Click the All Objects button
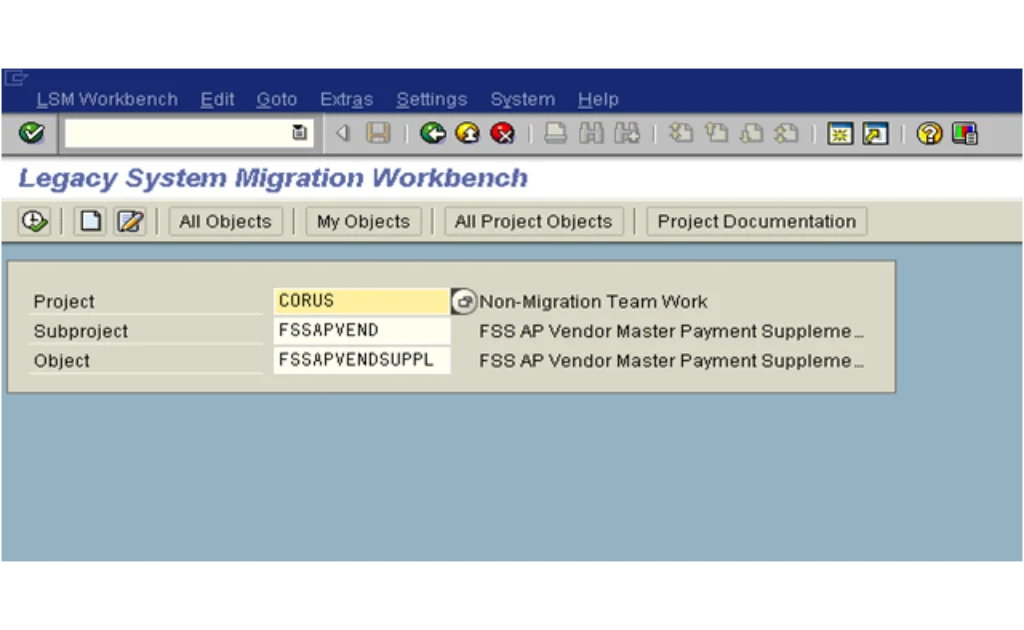 point(225,221)
